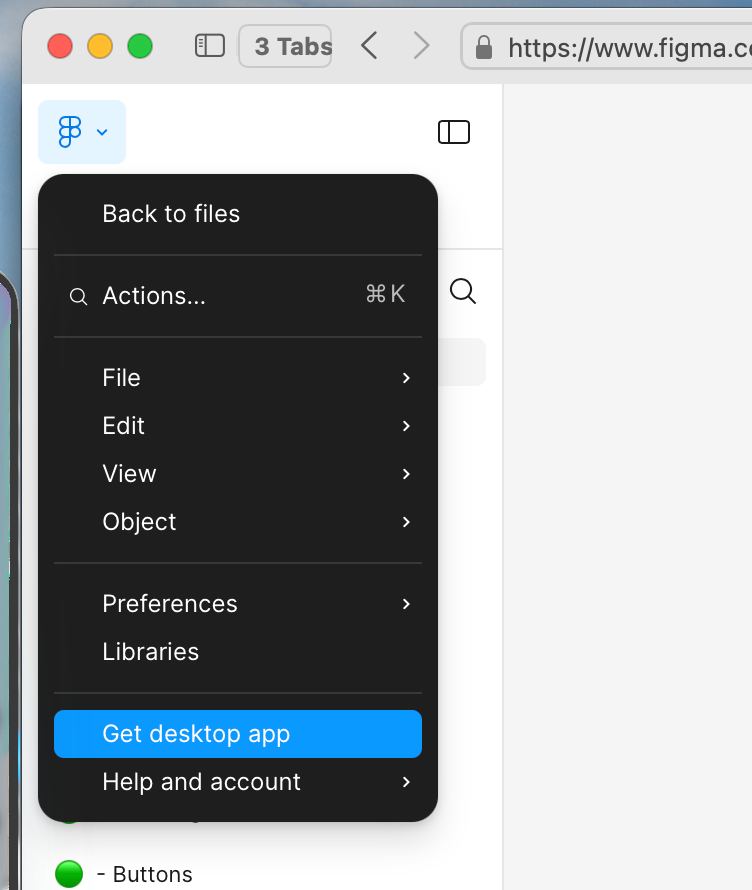Expand the Edit submenu

[237, 426]
